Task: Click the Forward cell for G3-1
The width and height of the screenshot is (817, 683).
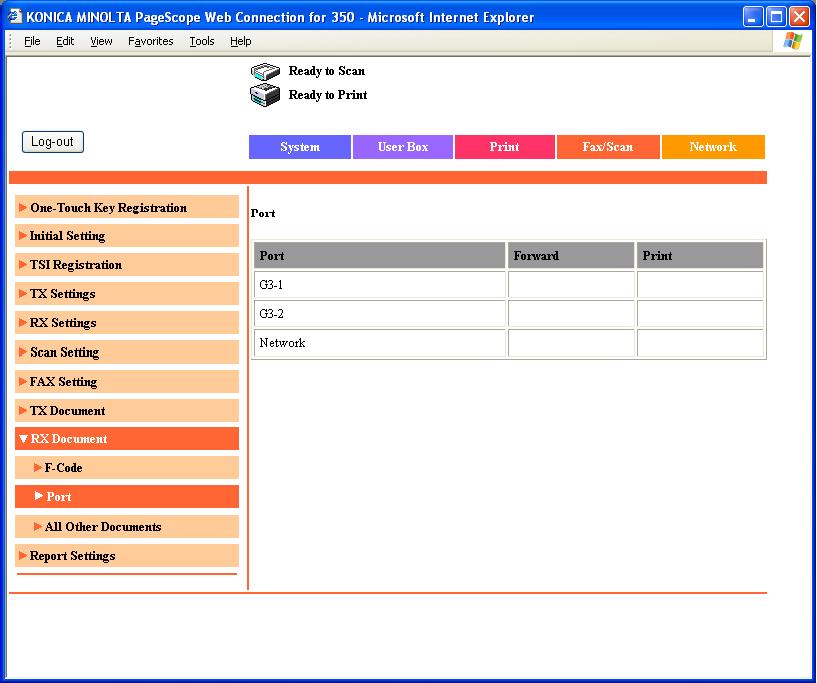Action: click(571, 285)
